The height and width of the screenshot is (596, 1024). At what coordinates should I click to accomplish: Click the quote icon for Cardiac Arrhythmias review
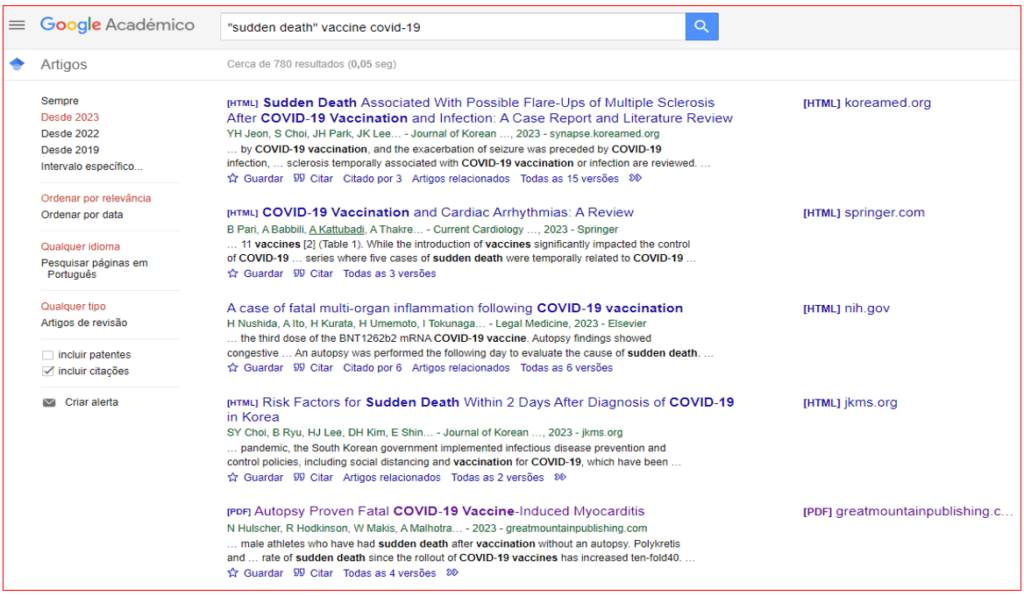click(x=299, y=273)
